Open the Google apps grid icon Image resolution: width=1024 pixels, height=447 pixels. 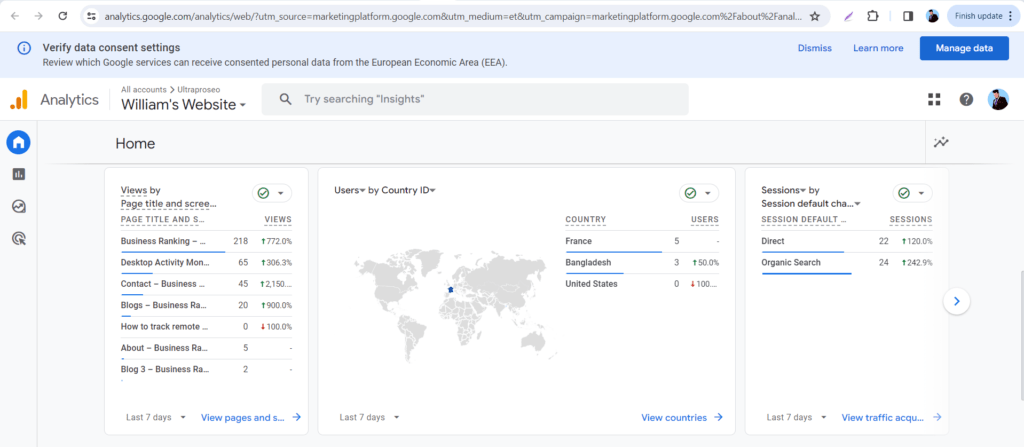935,99
